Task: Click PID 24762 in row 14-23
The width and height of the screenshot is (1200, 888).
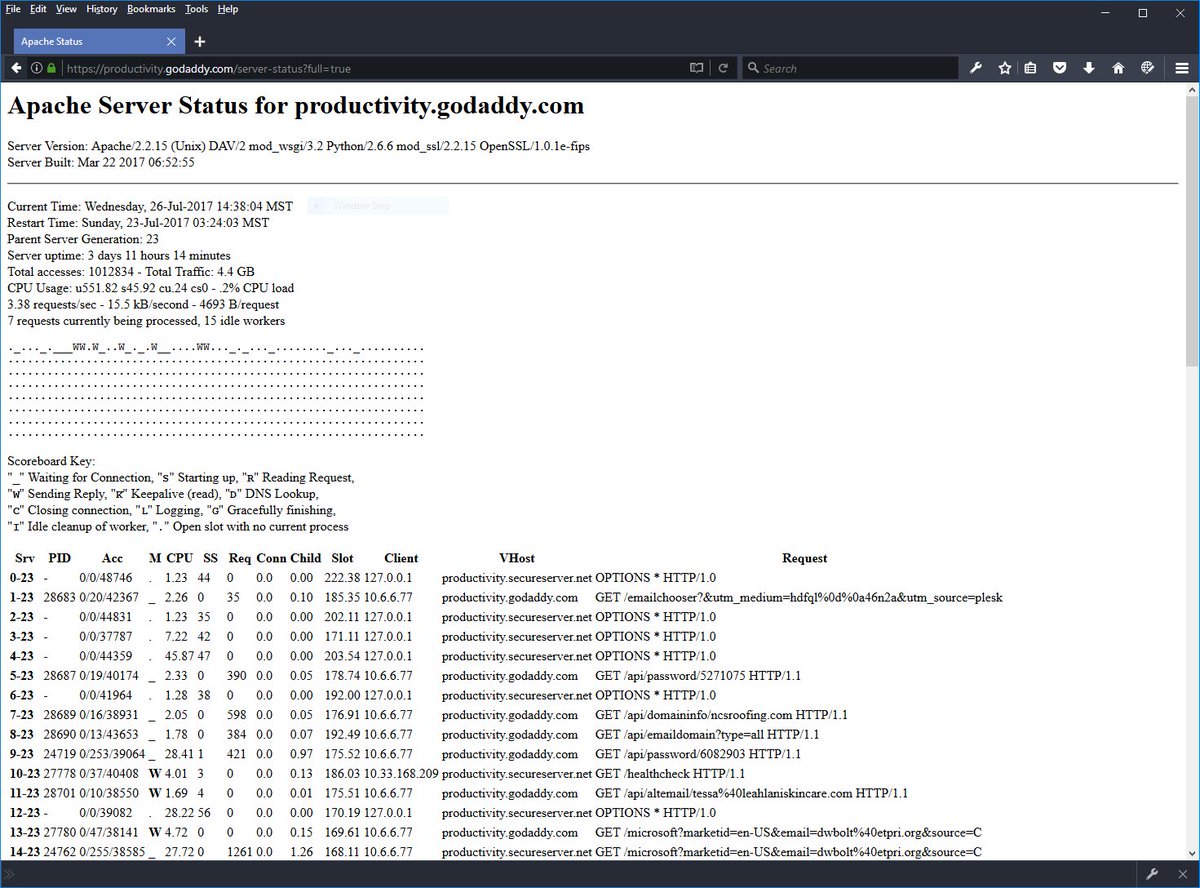Action: [59, 851]
